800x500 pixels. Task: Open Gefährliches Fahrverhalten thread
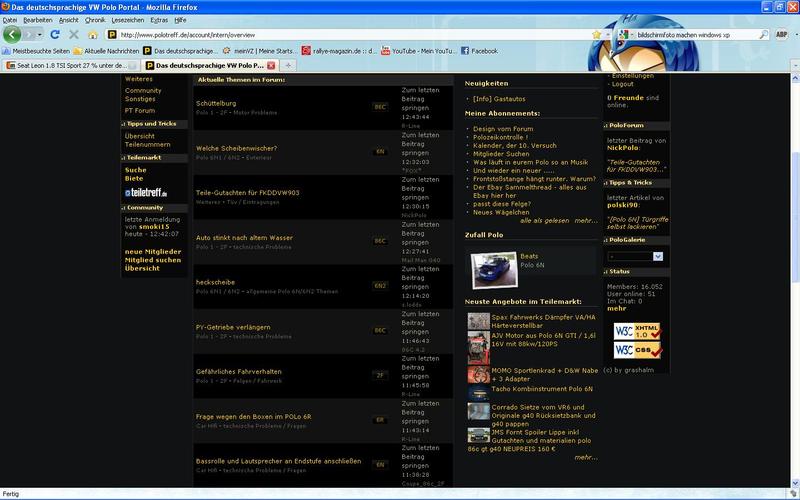[x=238, y=372]
